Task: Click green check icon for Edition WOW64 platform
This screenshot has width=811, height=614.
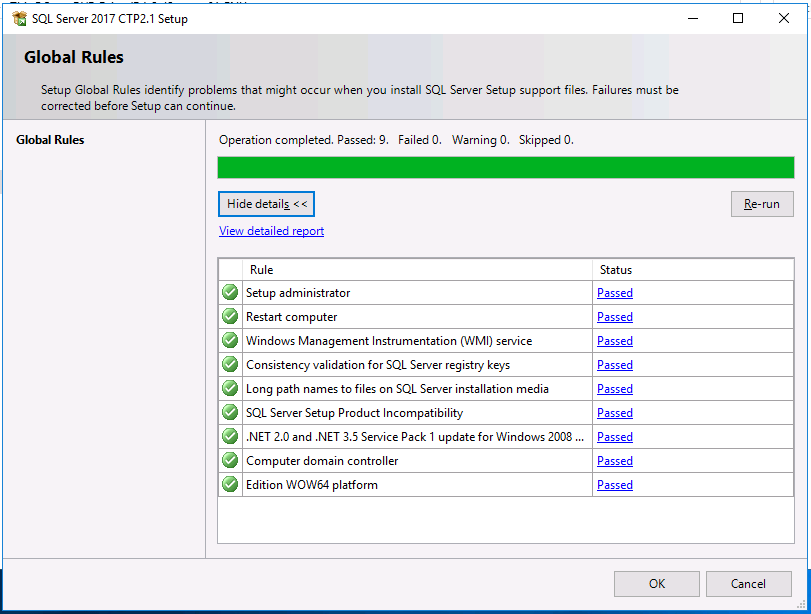Action: coord(230,484)
